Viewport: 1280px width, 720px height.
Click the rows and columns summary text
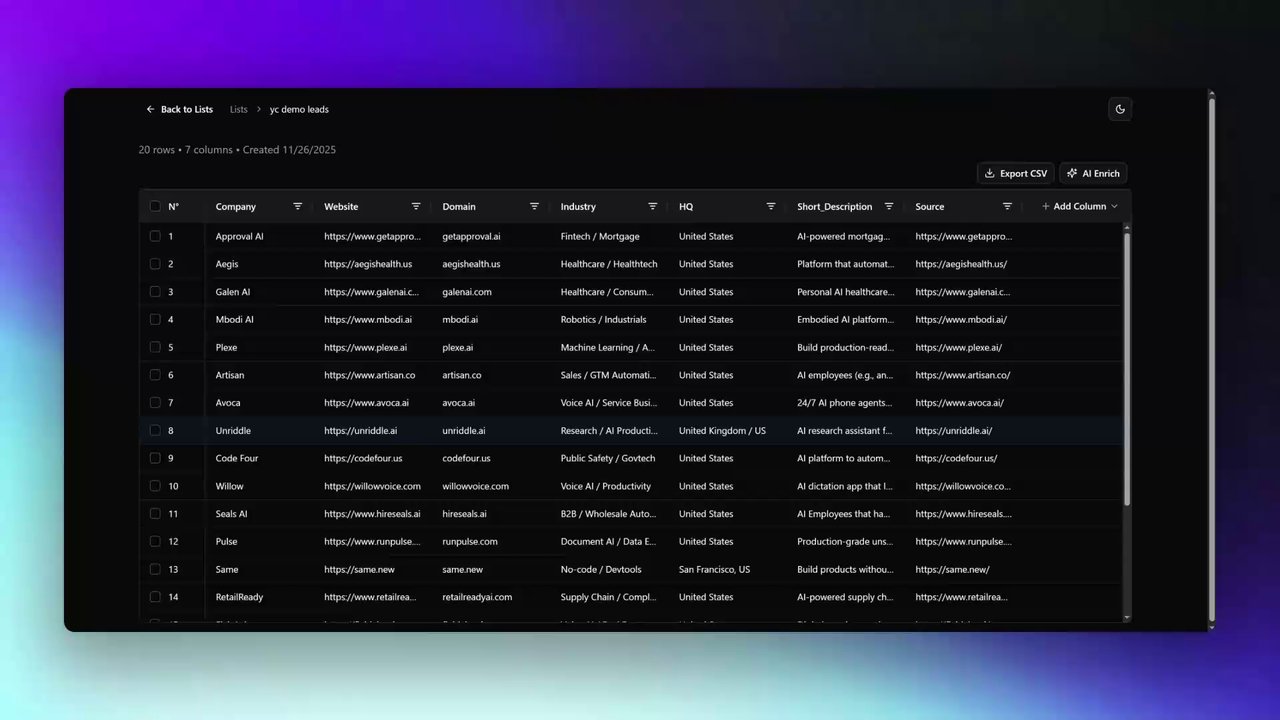click(237, 150)
